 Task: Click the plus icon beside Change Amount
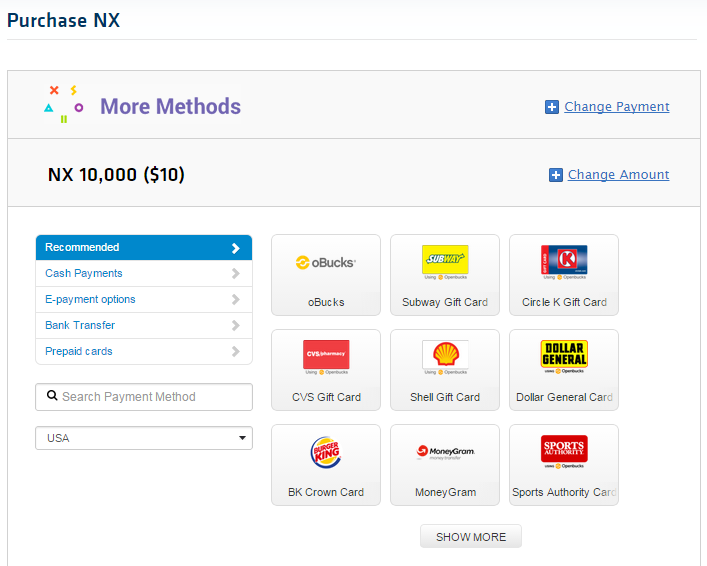click(556, 175)
